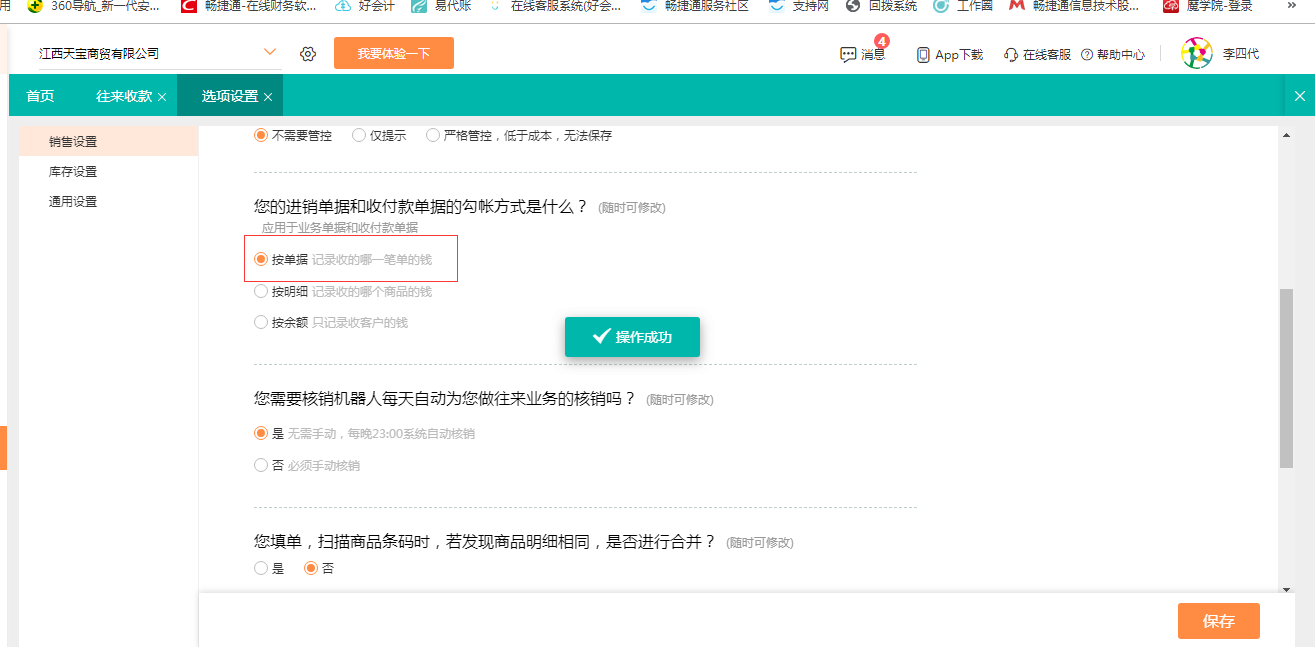Screen dimensions: 1315x647
Task: Choose 是 for automatic 核销 robot
Action: point(261,433)
